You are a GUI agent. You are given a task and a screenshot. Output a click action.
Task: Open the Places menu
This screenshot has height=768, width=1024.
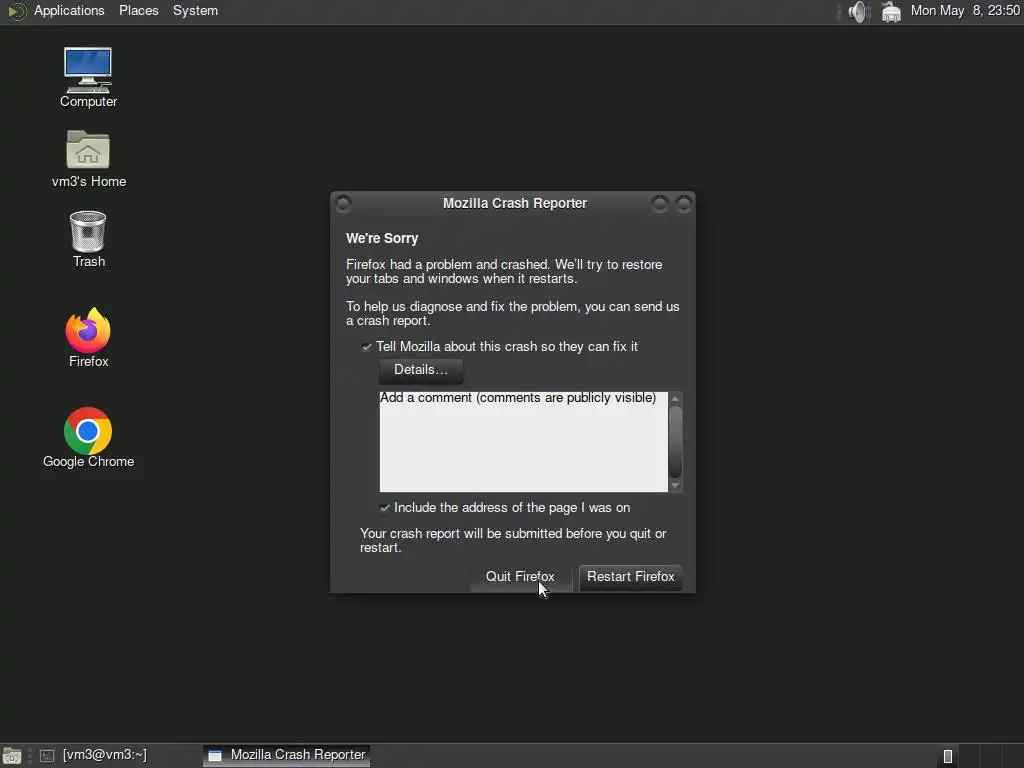(138, 11)
